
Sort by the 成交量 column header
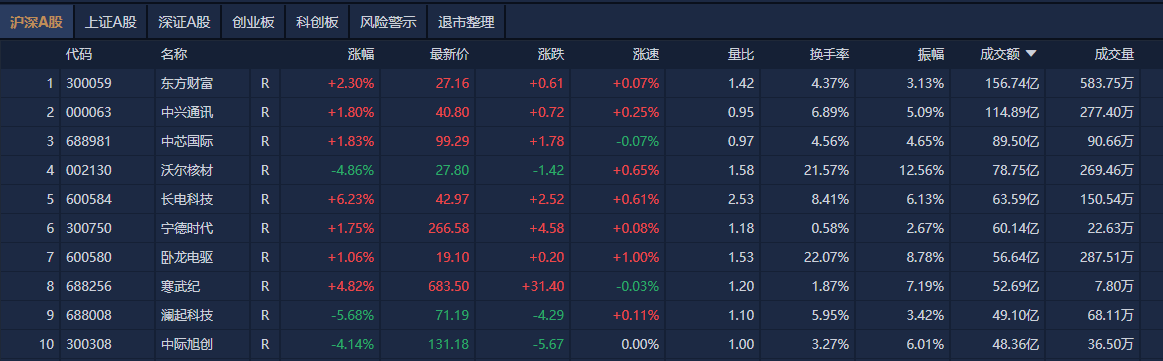click(1114, 54)
